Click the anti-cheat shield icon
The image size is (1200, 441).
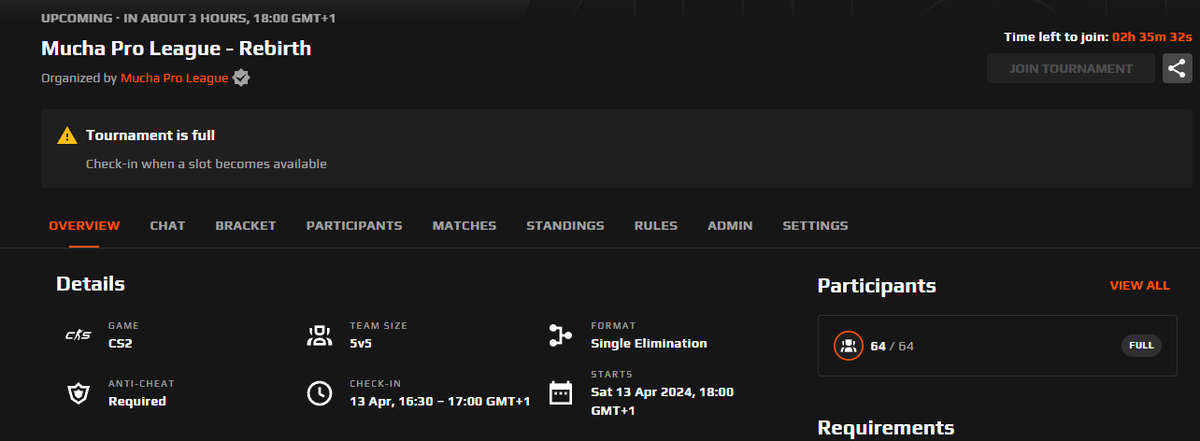click(77, 393)
